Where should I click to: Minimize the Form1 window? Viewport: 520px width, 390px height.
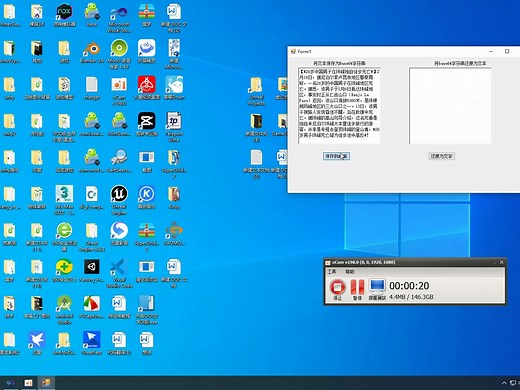[x=491, y=51]
